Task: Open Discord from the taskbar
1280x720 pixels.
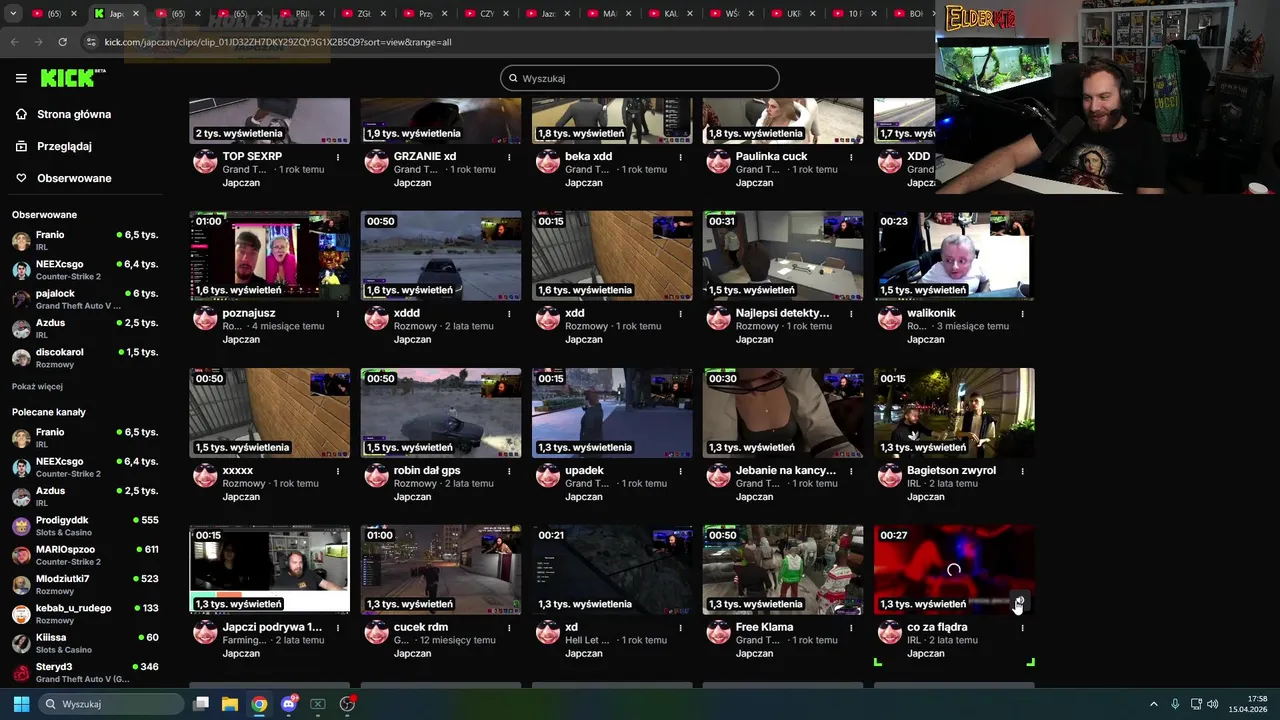Action: click(289, 704)
